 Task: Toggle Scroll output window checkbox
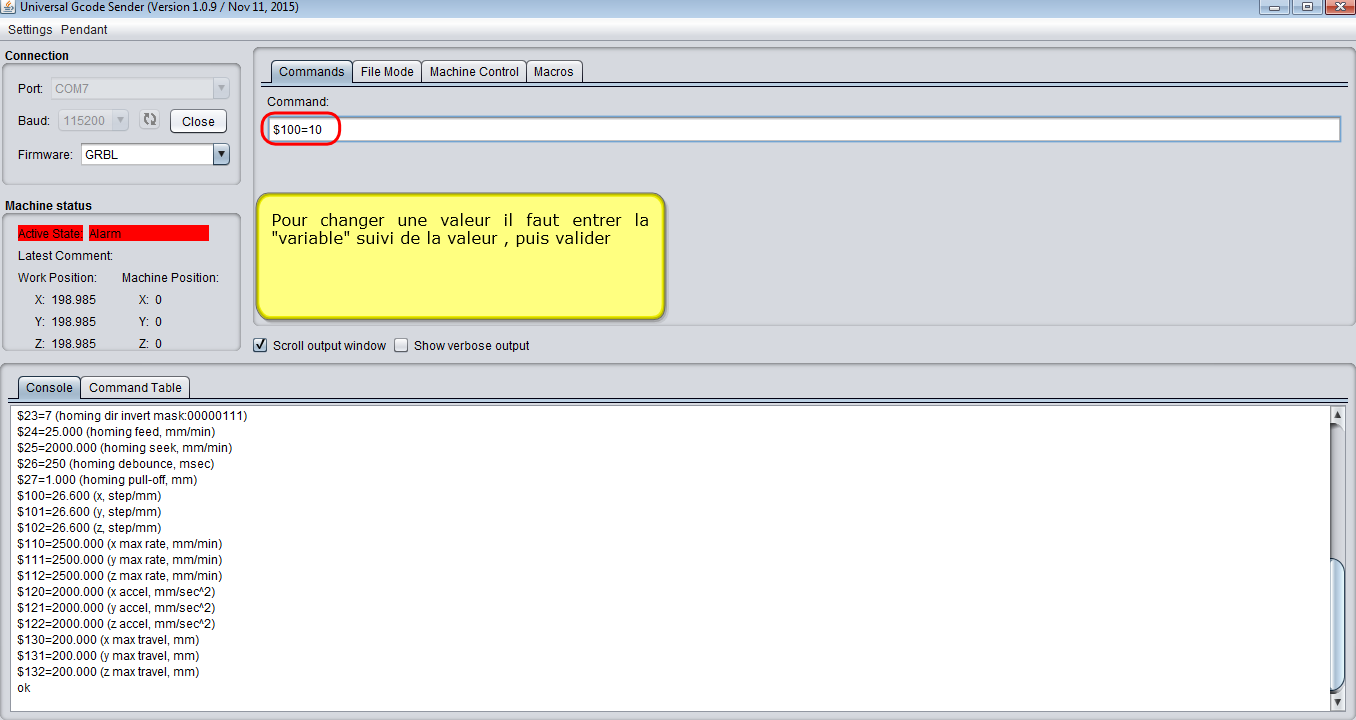click(x=261, y=346)
